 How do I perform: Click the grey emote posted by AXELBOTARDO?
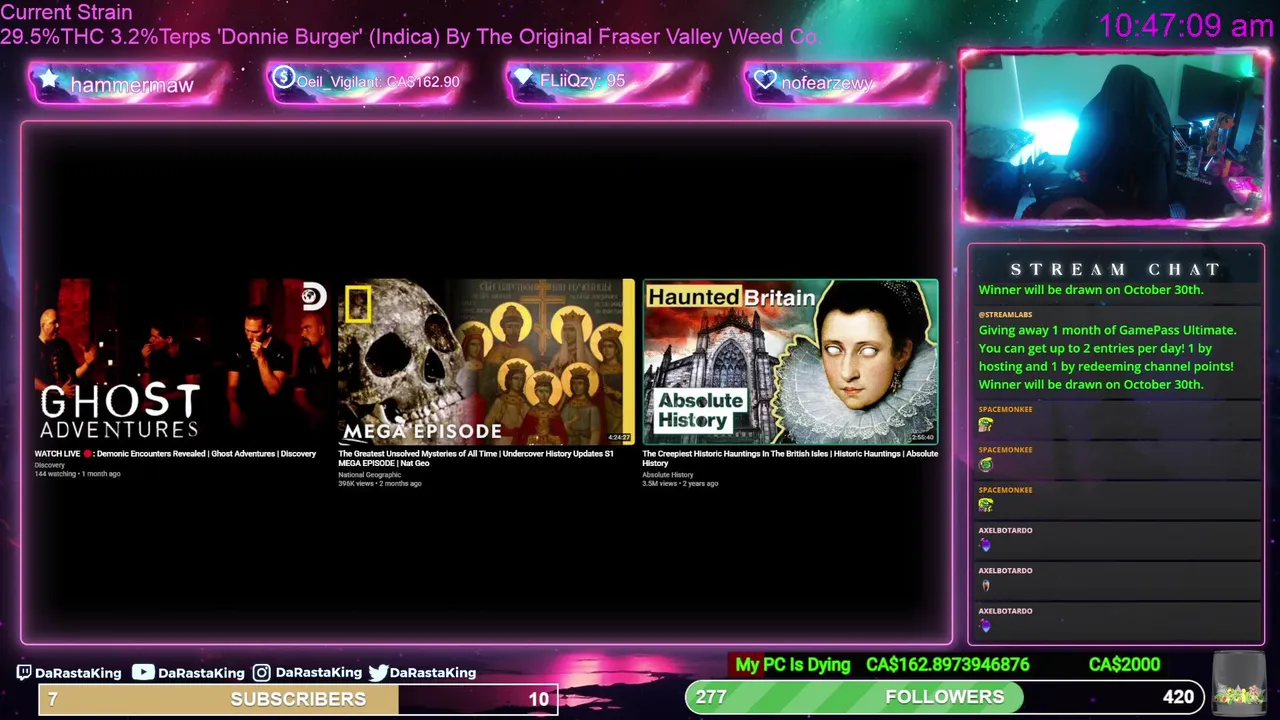986,586
